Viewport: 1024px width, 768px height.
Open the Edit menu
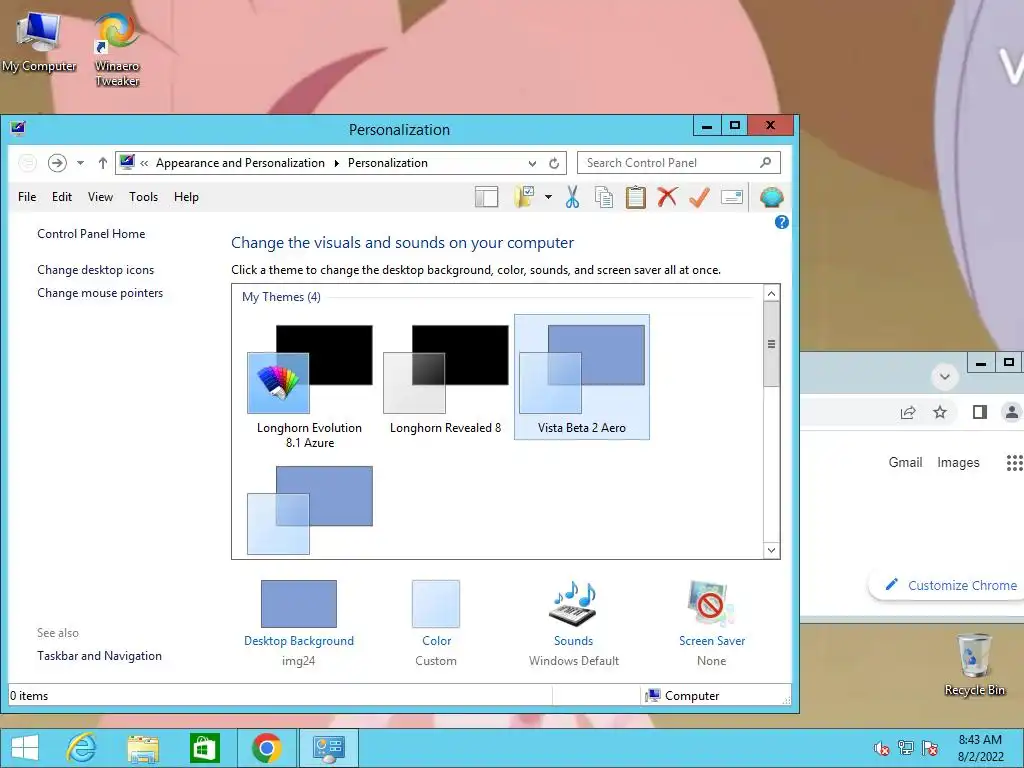pos(62,197)
